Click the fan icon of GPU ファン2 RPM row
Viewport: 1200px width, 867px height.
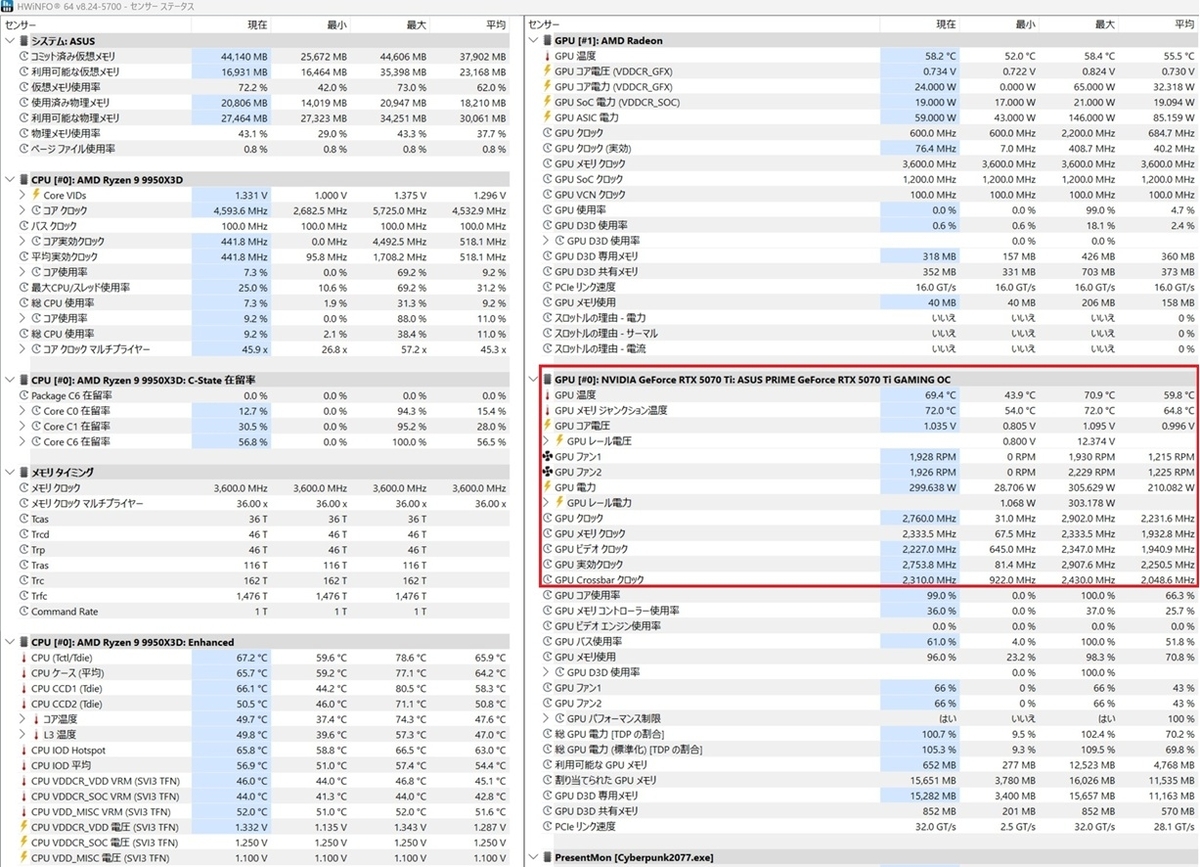pyautogui.click(x=546, y=472)
